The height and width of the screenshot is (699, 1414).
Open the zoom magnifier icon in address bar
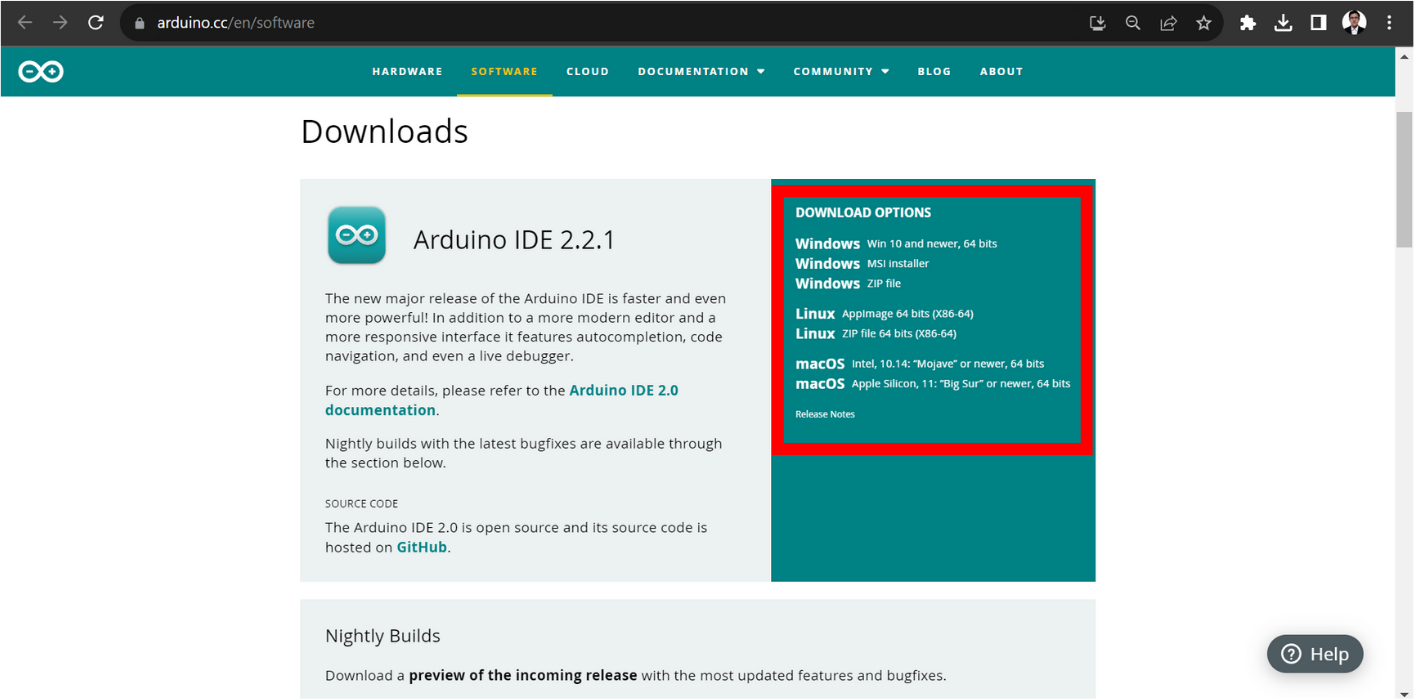coord(1133,23)
